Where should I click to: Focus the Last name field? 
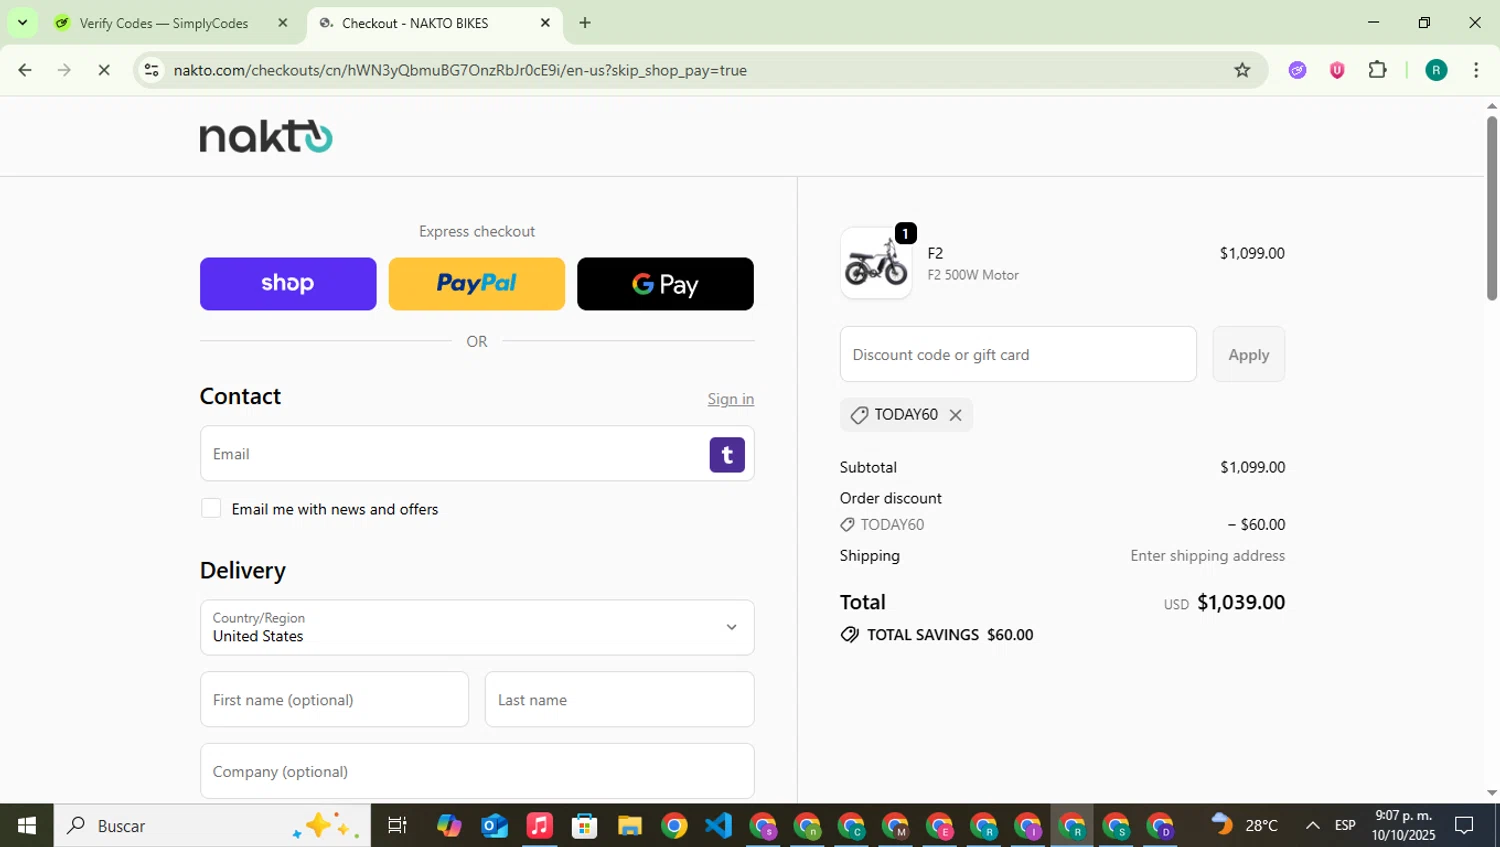pyautogui.click(x=620, y=699)
